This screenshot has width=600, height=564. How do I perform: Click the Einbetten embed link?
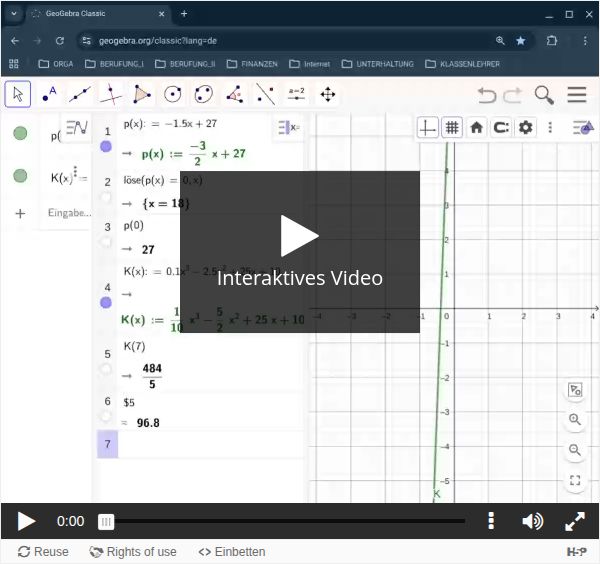(231, 552)
